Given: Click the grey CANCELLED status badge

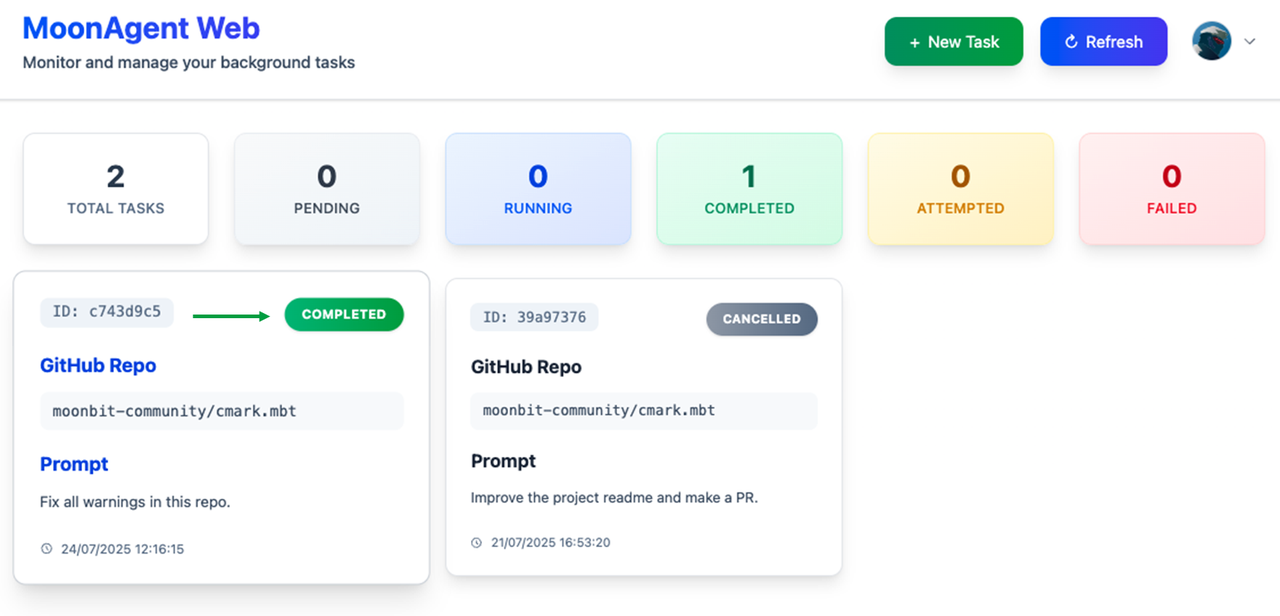Looking at the screenshot, I should pos(762,319).
